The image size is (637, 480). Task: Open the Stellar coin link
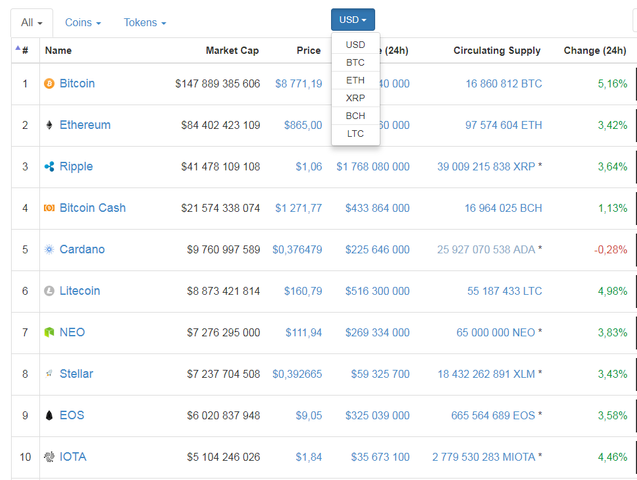point(76,374)
